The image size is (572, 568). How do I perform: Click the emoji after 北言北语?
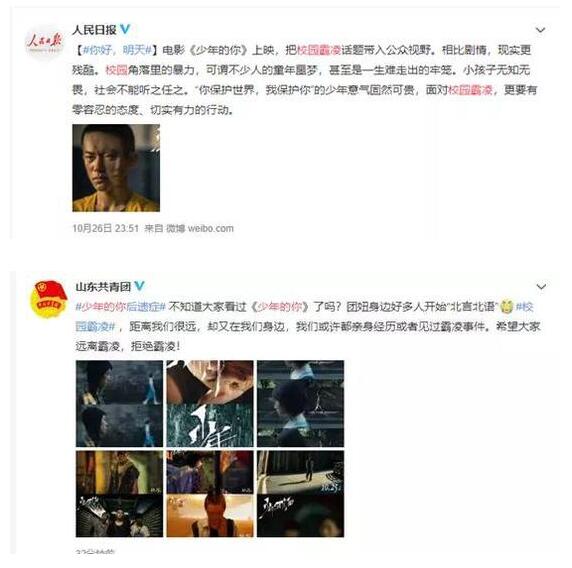pos(507,306)
